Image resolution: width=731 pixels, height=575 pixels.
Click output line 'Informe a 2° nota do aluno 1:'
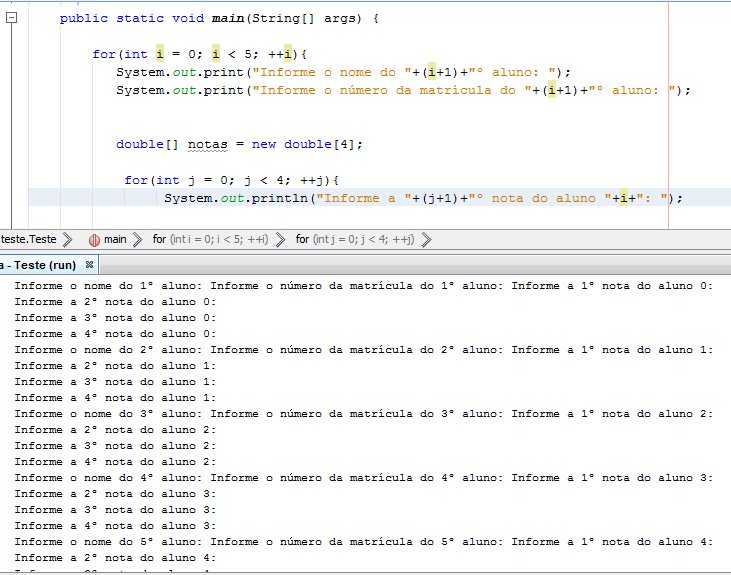point(115,366)
